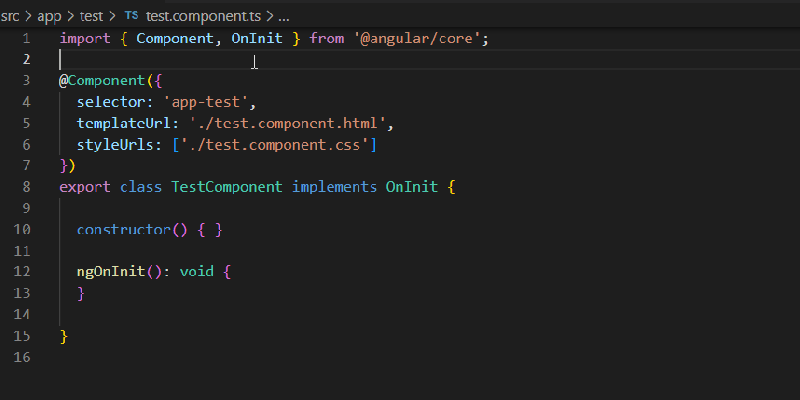Click the closing brace on line 15
800x400 pixels.
click(x=64, y=336)
